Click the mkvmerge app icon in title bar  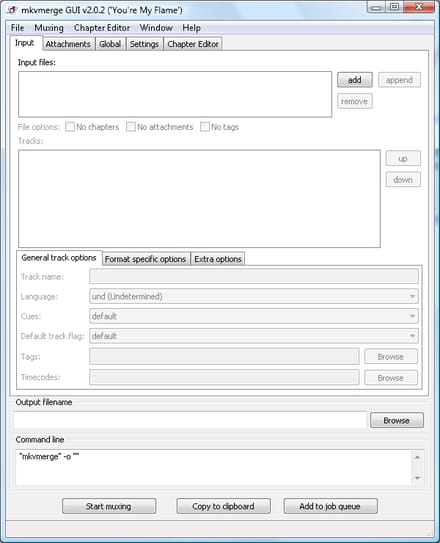coord(12,10)
